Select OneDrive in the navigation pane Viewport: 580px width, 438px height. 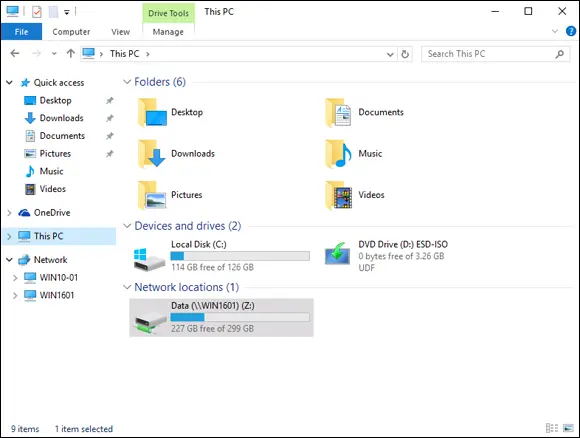click(52, 213)
